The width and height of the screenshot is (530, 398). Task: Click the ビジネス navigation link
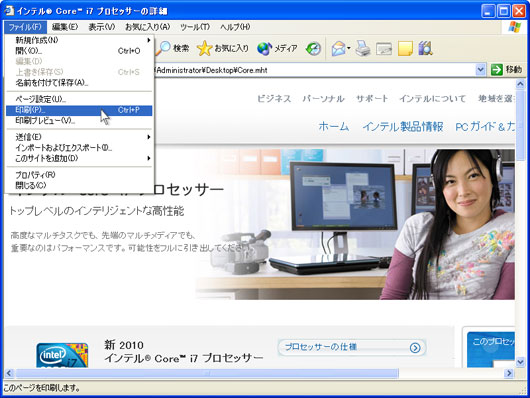tap(274, 99)
